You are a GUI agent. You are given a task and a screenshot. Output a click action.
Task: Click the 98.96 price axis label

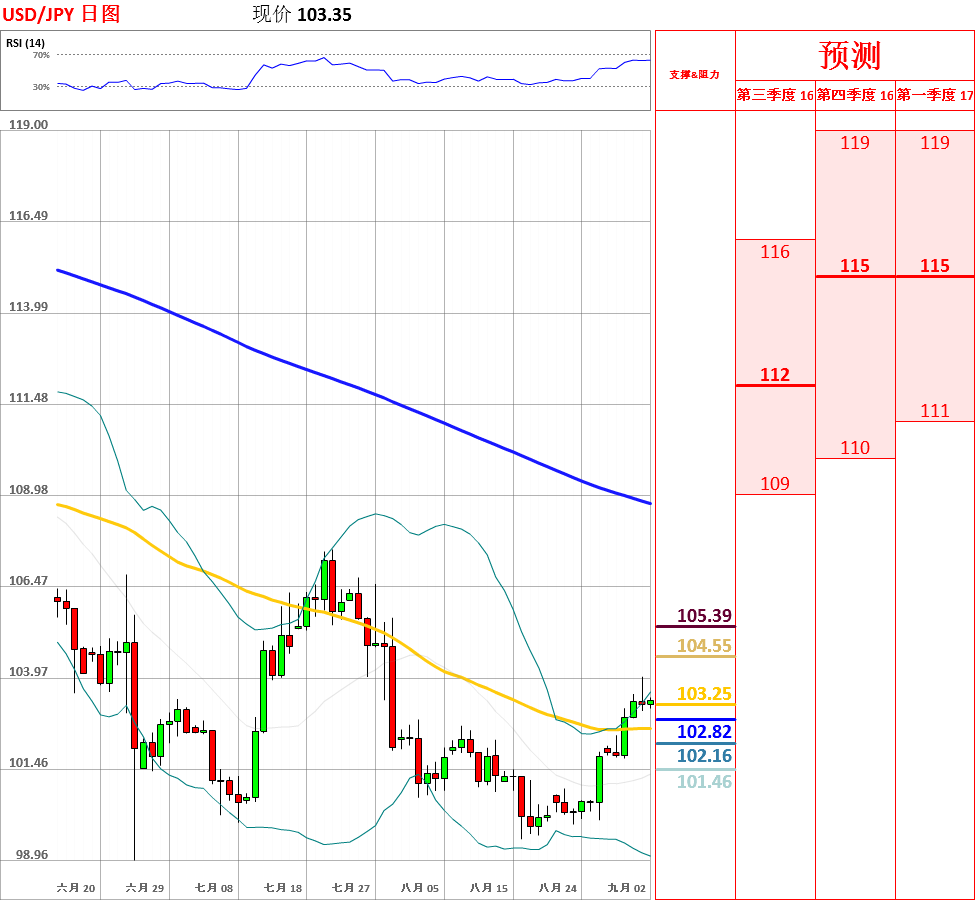coord(32,855)
